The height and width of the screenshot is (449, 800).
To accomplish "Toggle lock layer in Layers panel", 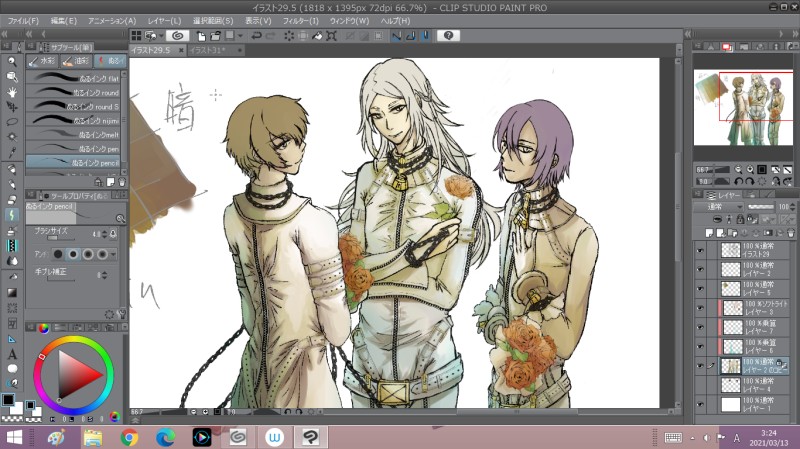I will tap(740, 219).
